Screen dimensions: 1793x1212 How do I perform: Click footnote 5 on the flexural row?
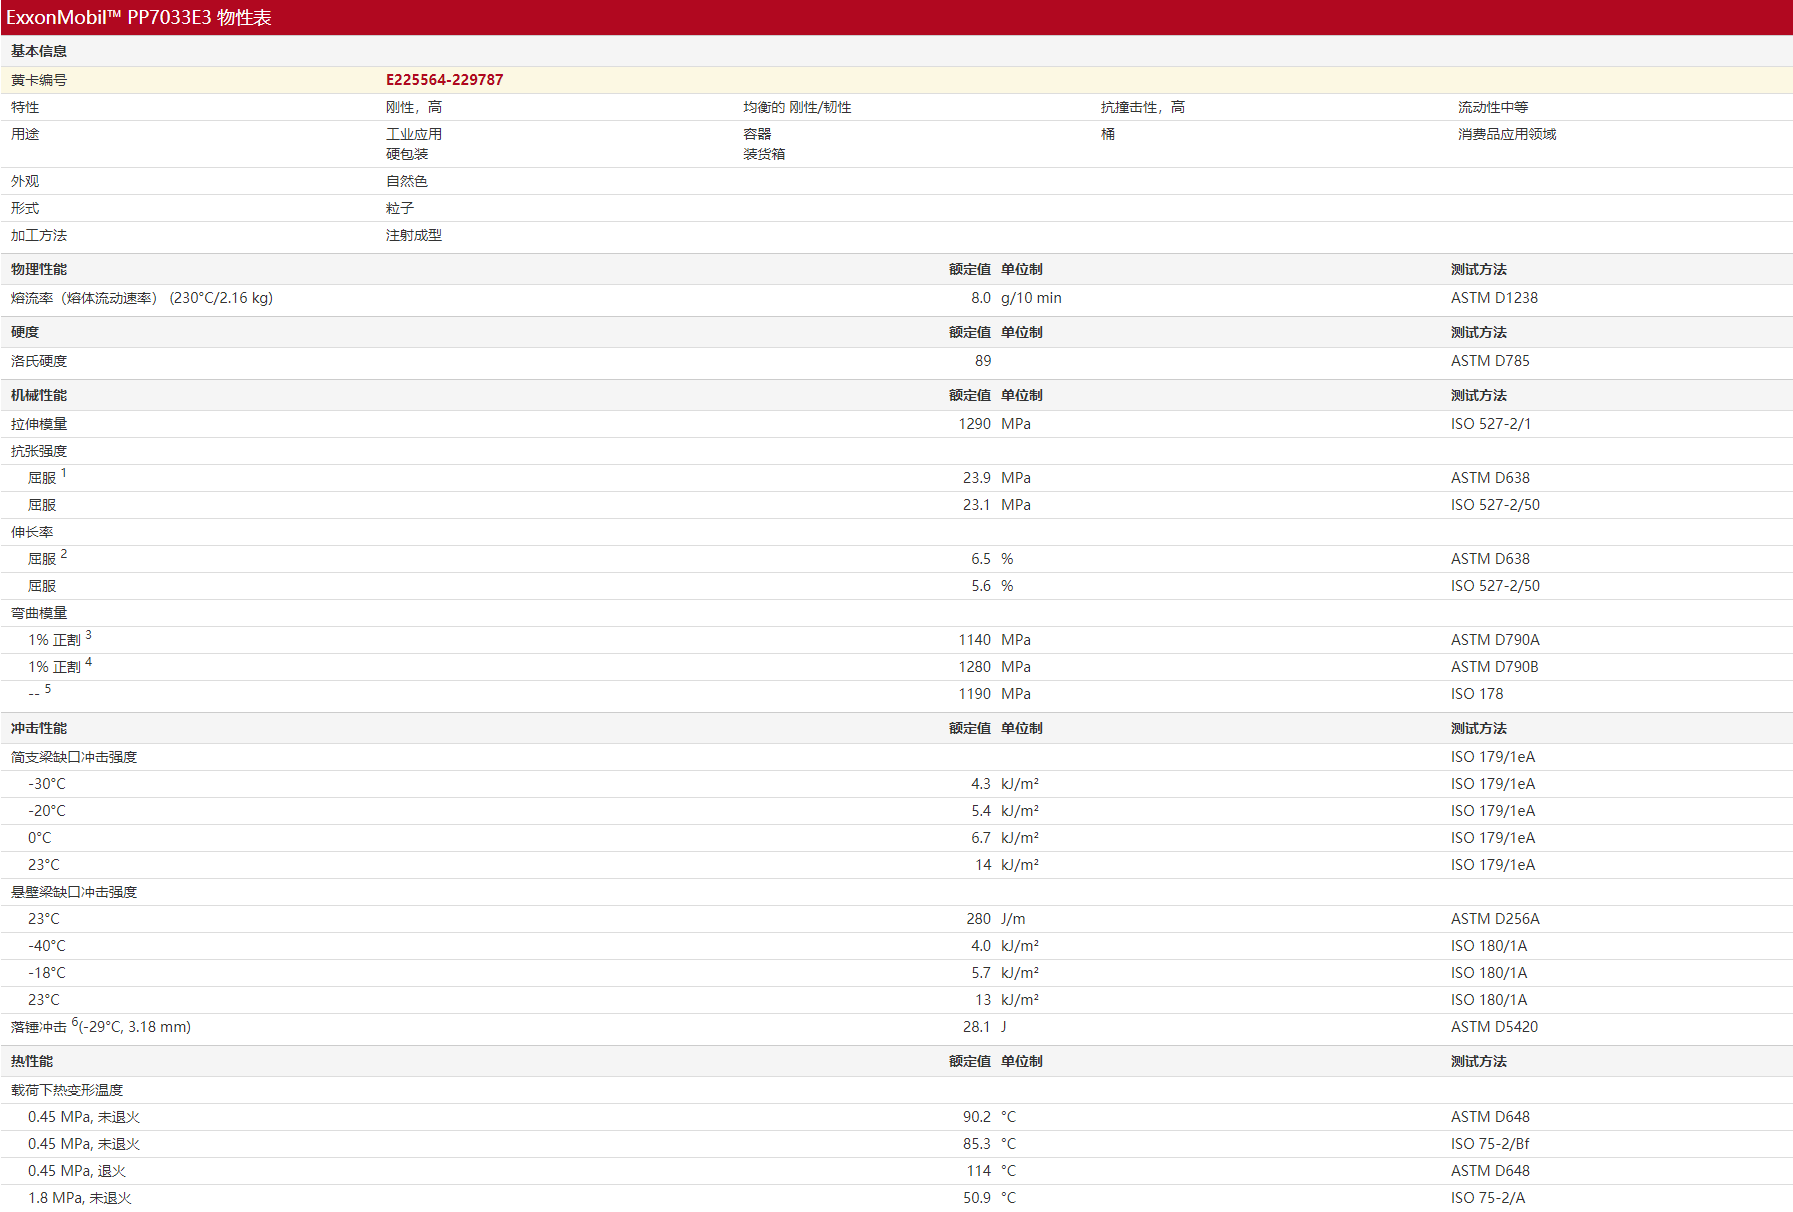pyautogui.click(x=48, y=689)
